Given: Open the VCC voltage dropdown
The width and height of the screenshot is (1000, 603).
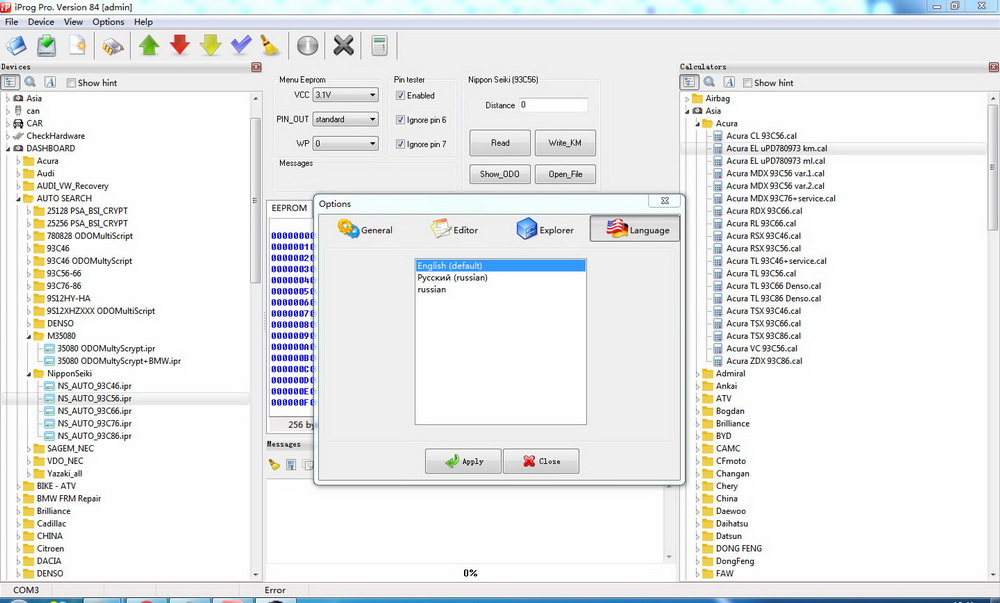Looking at the screenshot, I should 346,95.
